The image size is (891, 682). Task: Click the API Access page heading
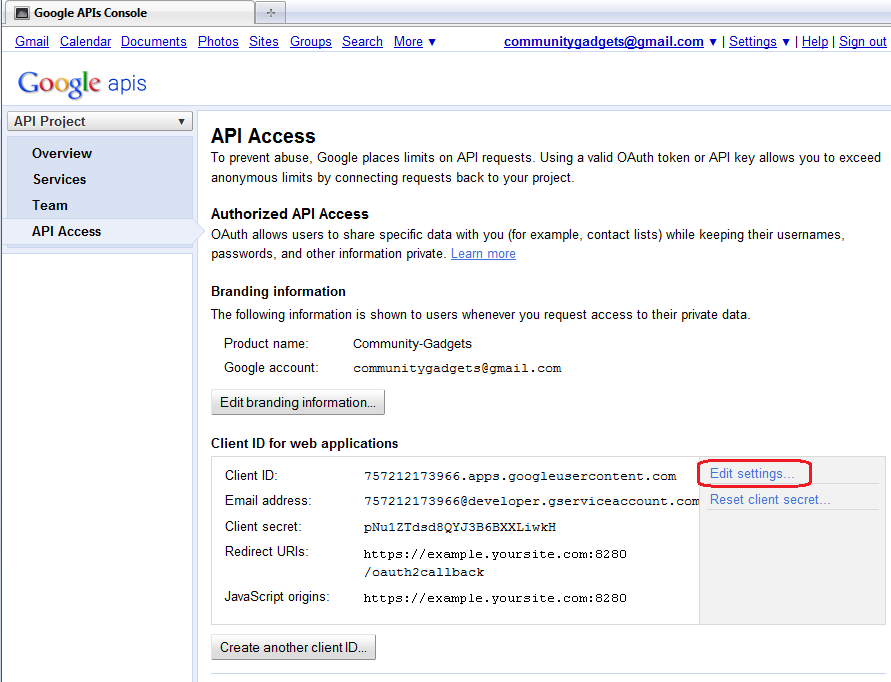click(x=263, y=136)
